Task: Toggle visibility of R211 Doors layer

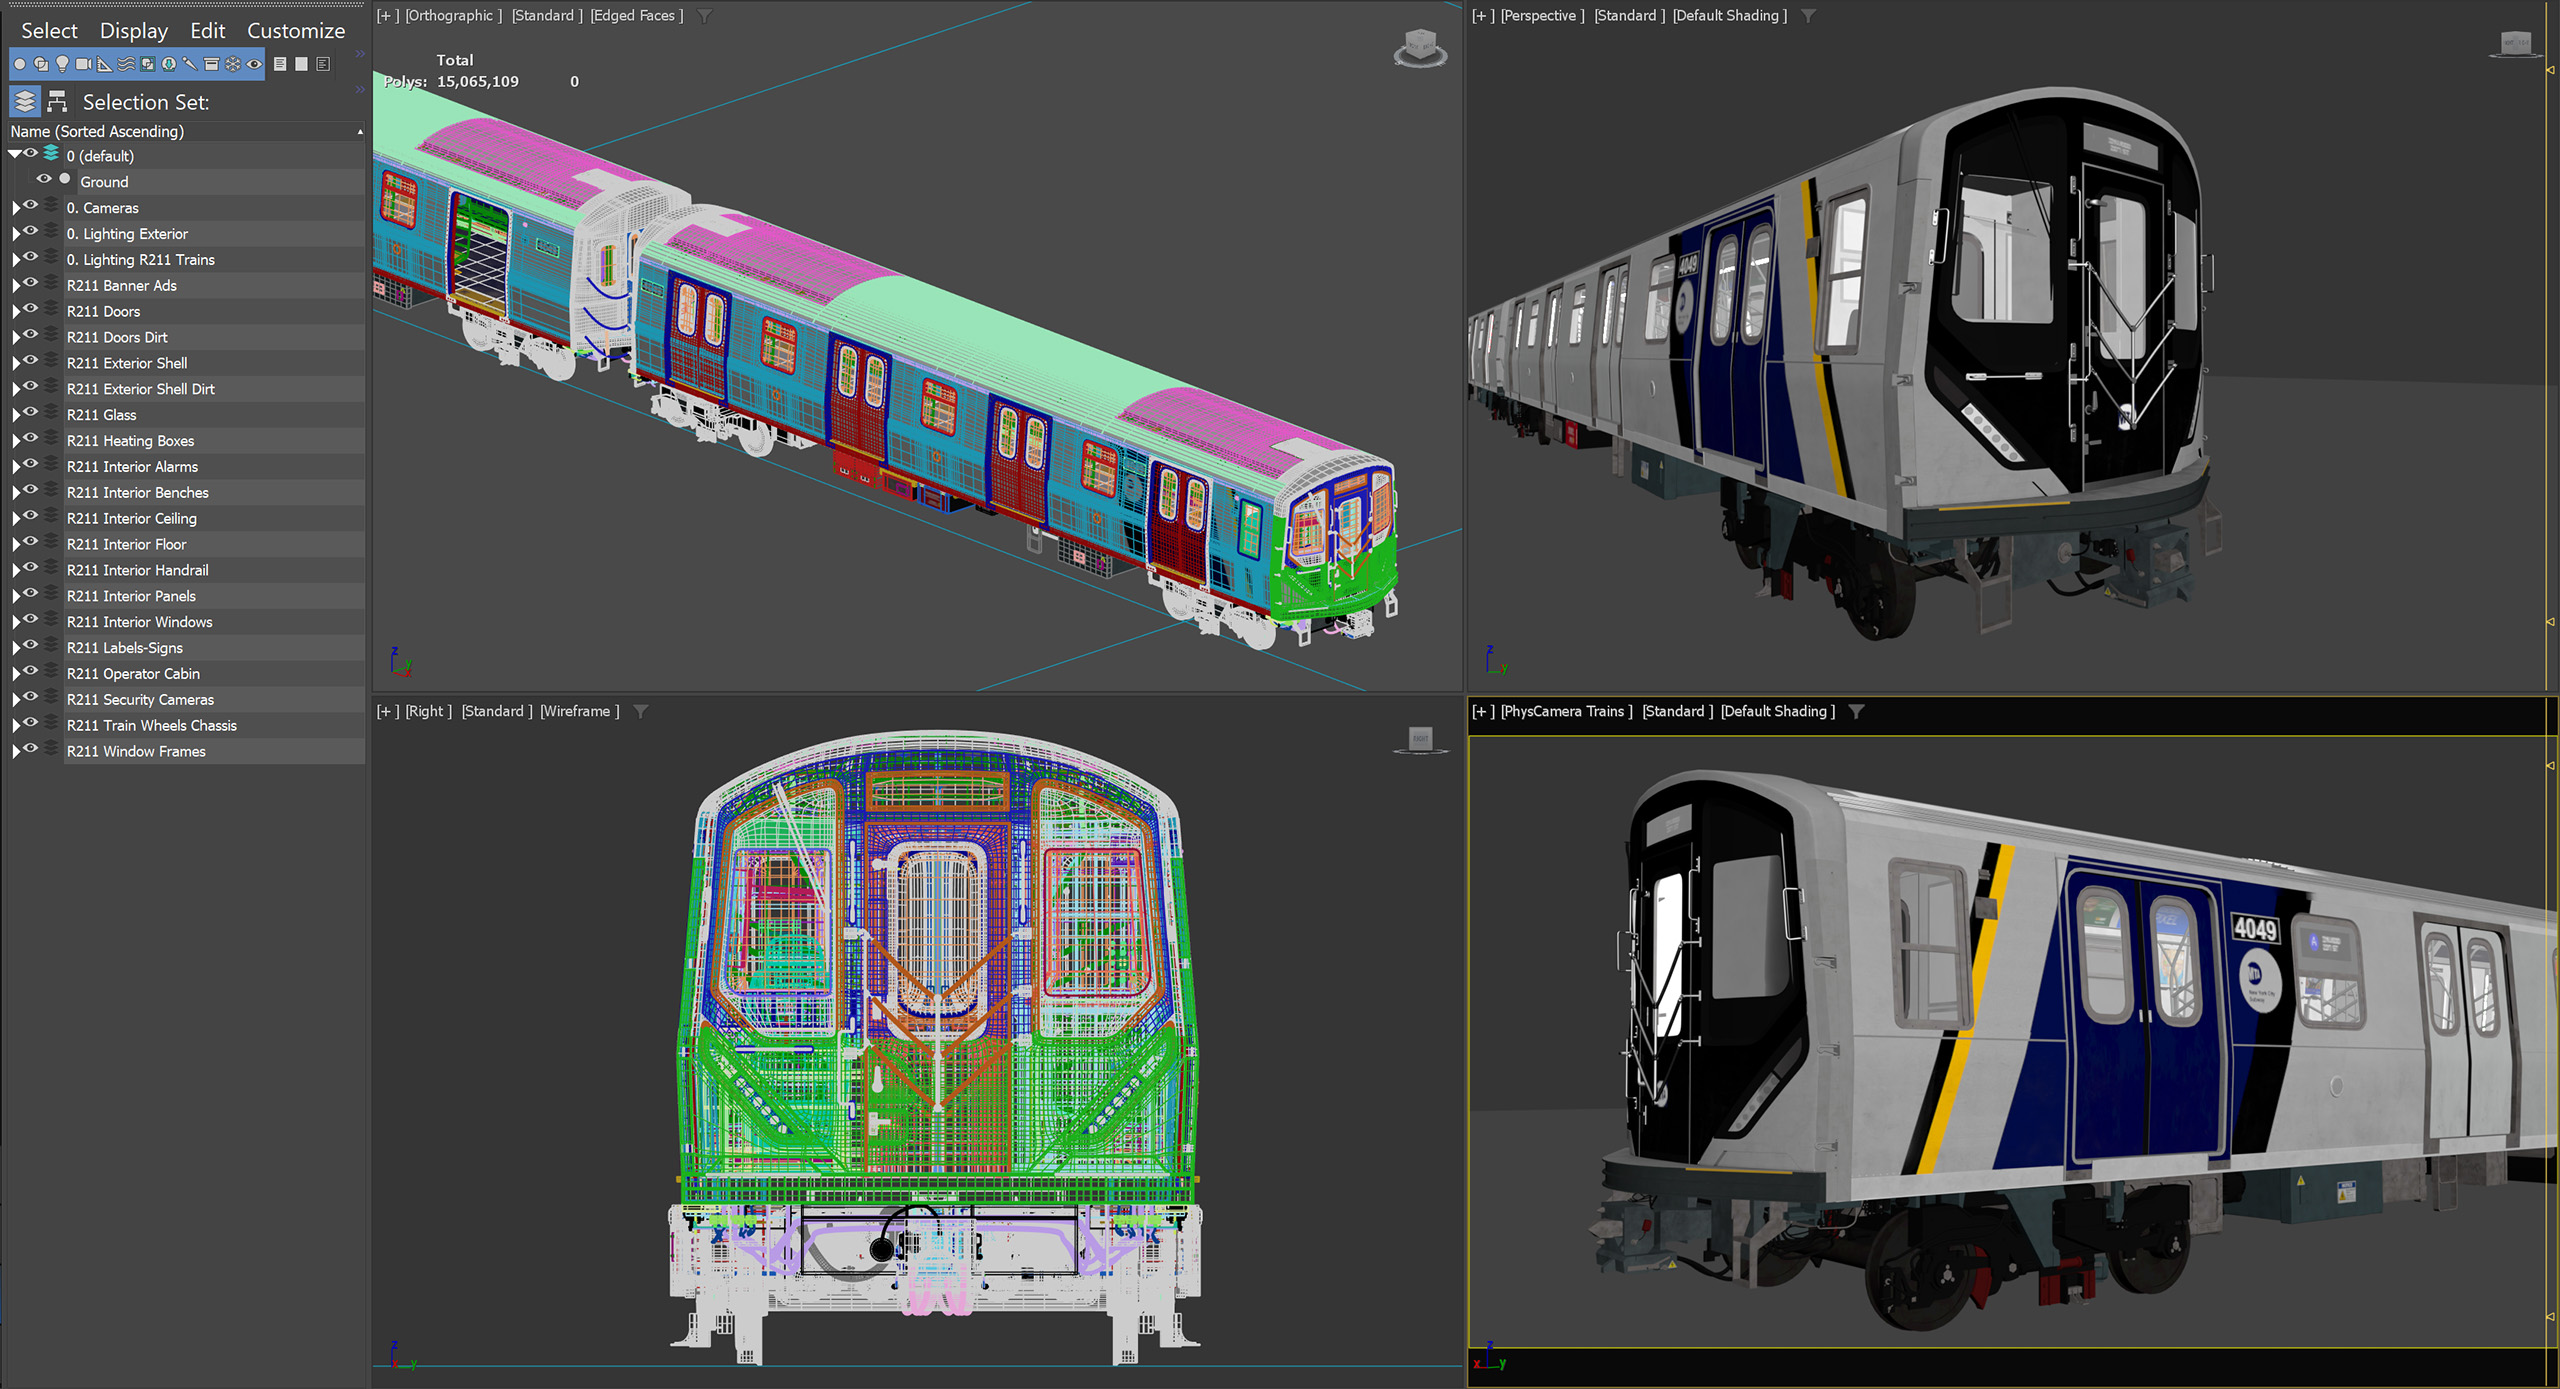Action: [31, 309]
